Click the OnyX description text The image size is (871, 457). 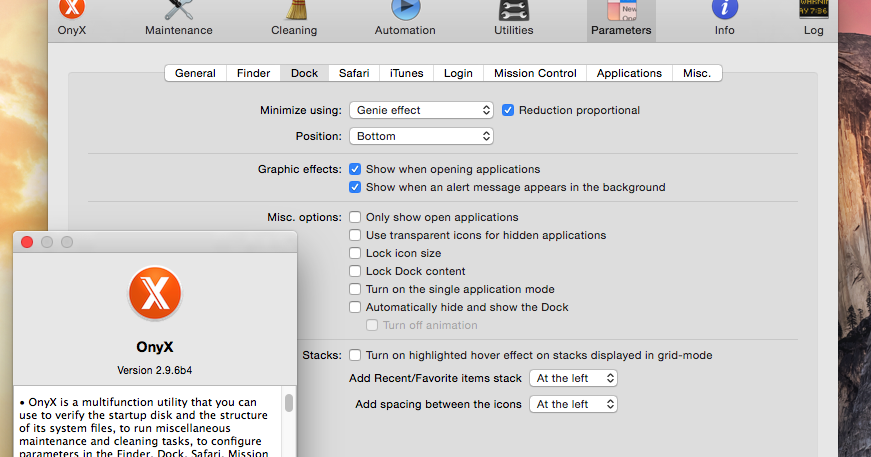tap(144, 428)
